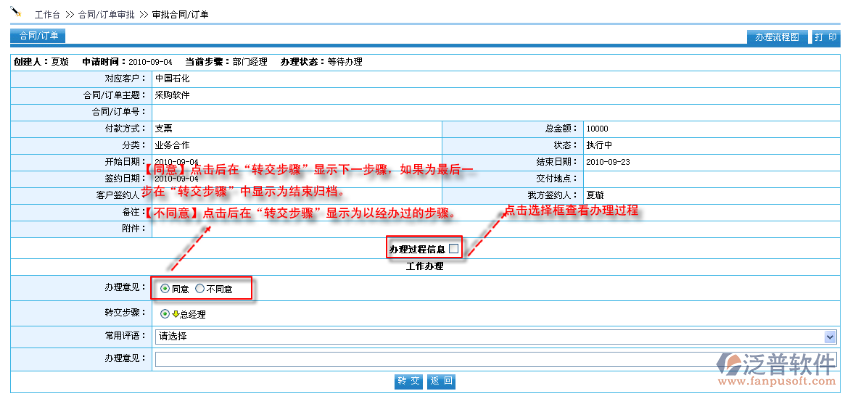
Task: Click the dropdown arrow of 请选择
Action: click(830, 337)
